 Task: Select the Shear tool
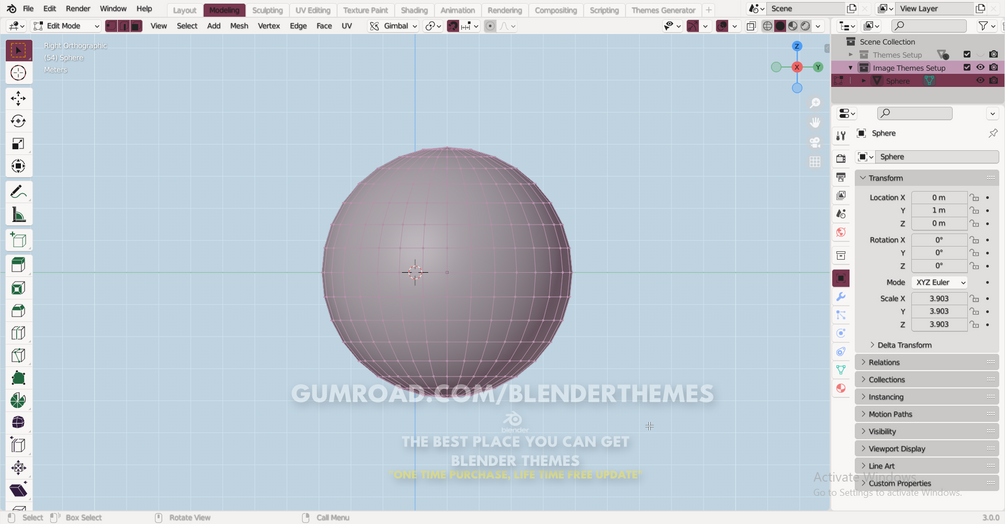pyautogui.click(x=19, y=490)
